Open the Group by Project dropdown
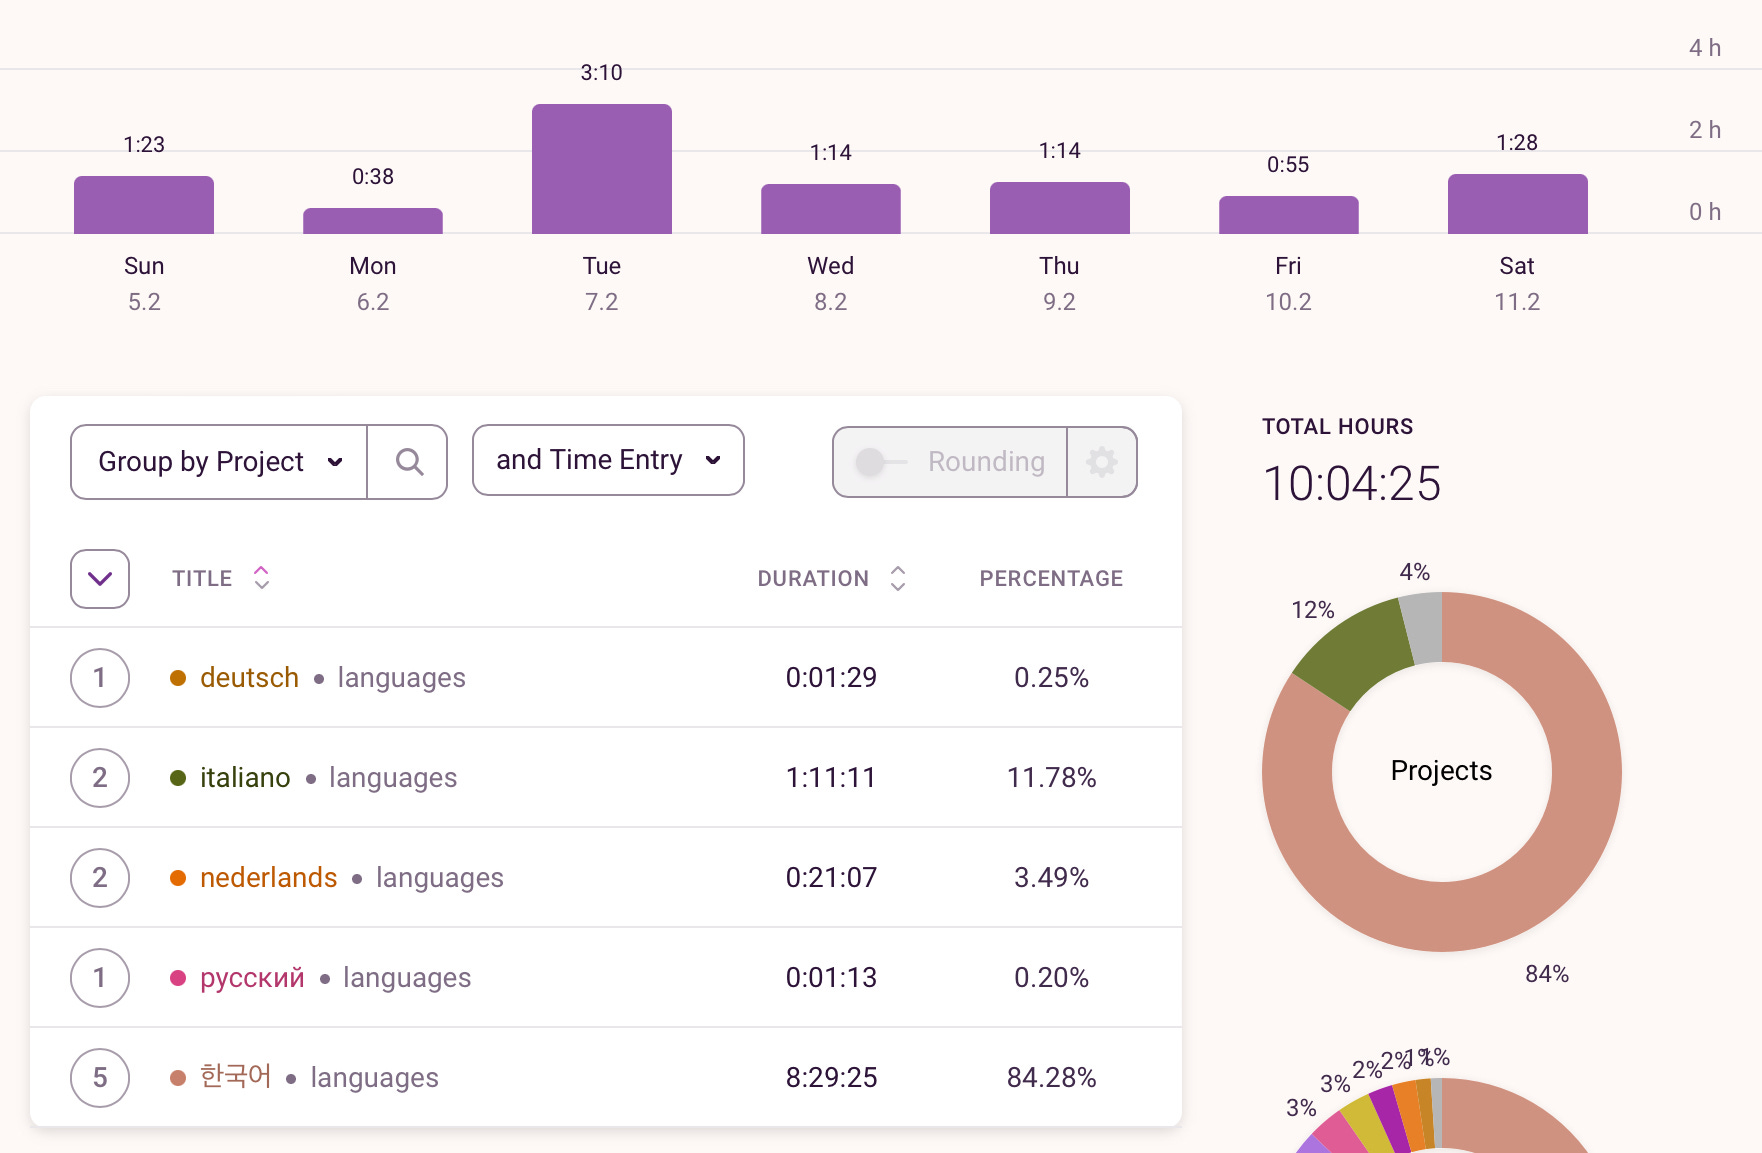 pos(219,462)
